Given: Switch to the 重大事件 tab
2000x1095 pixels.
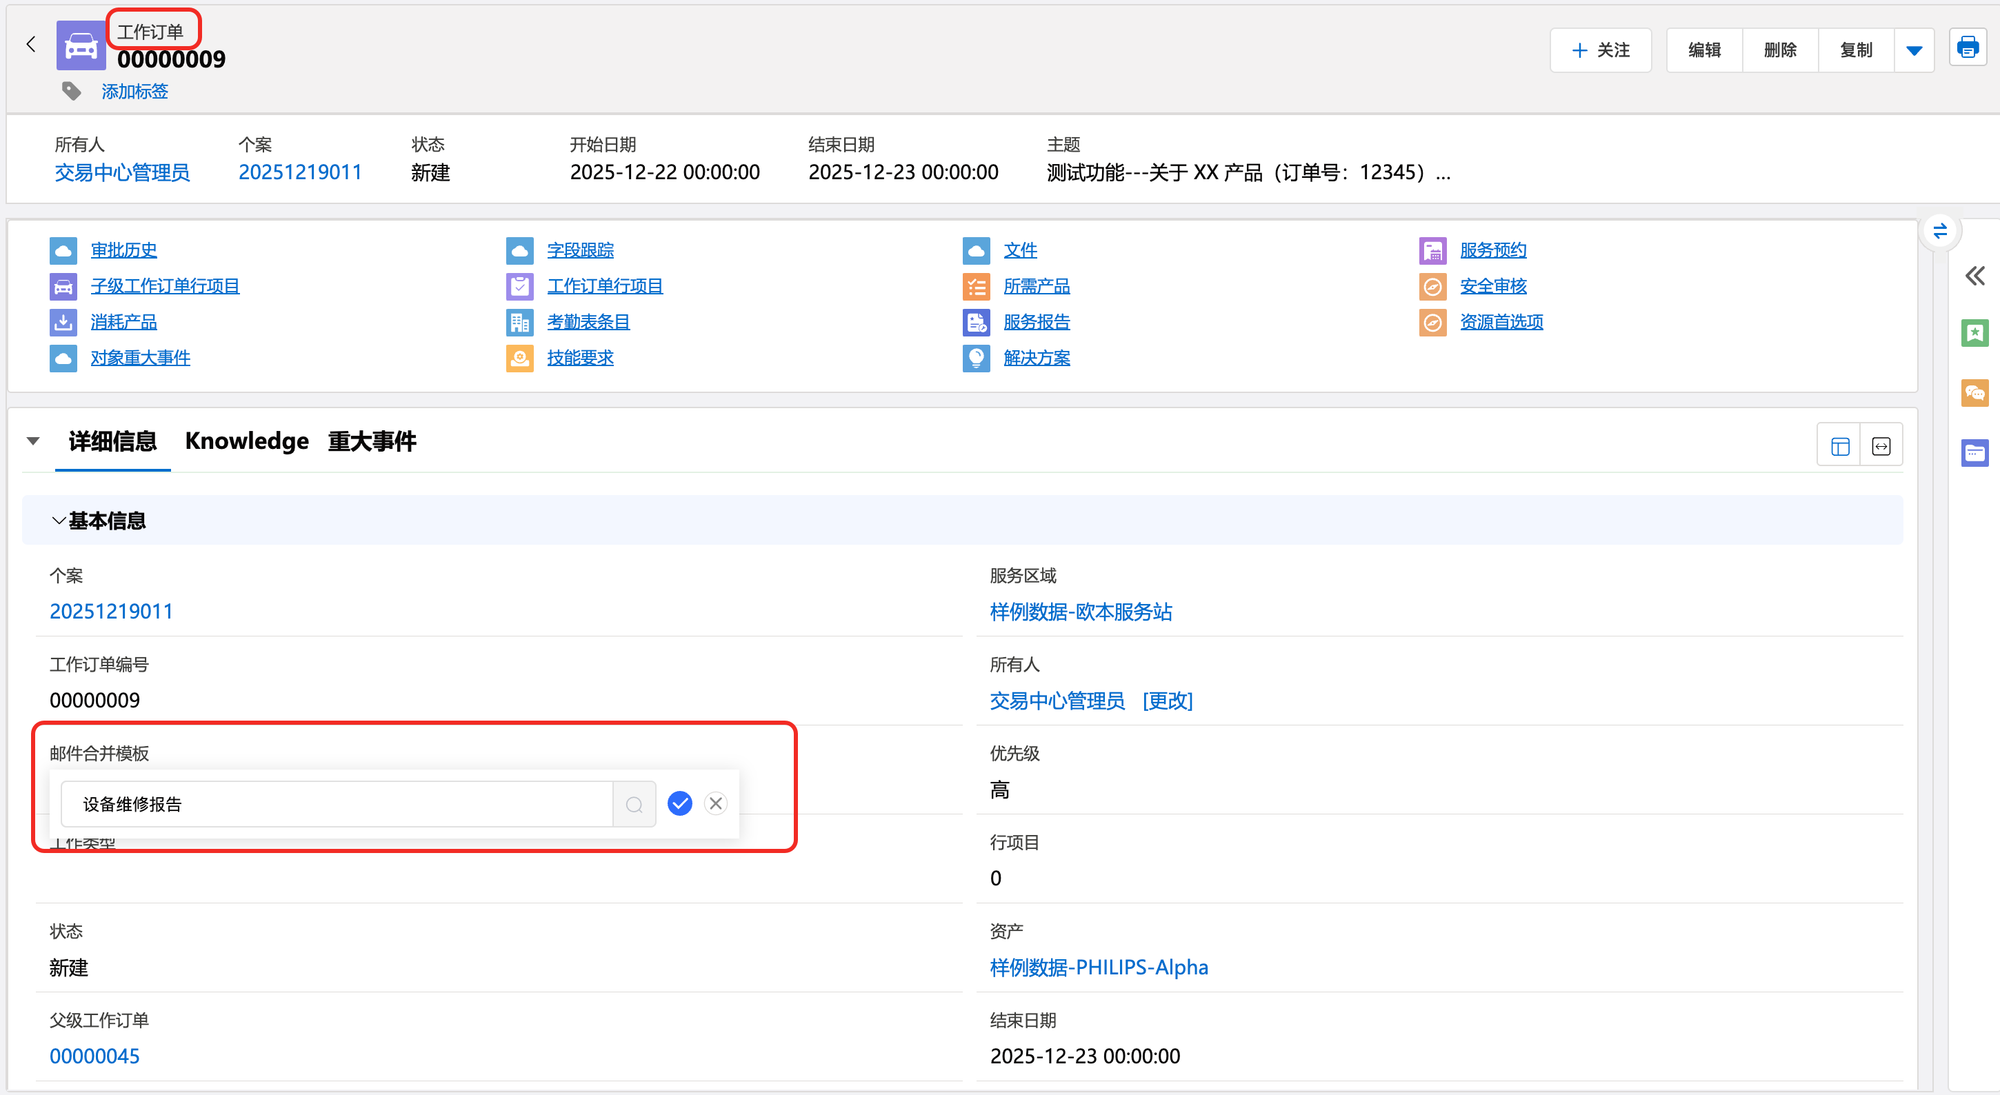Looking at the screenshot, I should pyautogui.click(x=372, y=441).
